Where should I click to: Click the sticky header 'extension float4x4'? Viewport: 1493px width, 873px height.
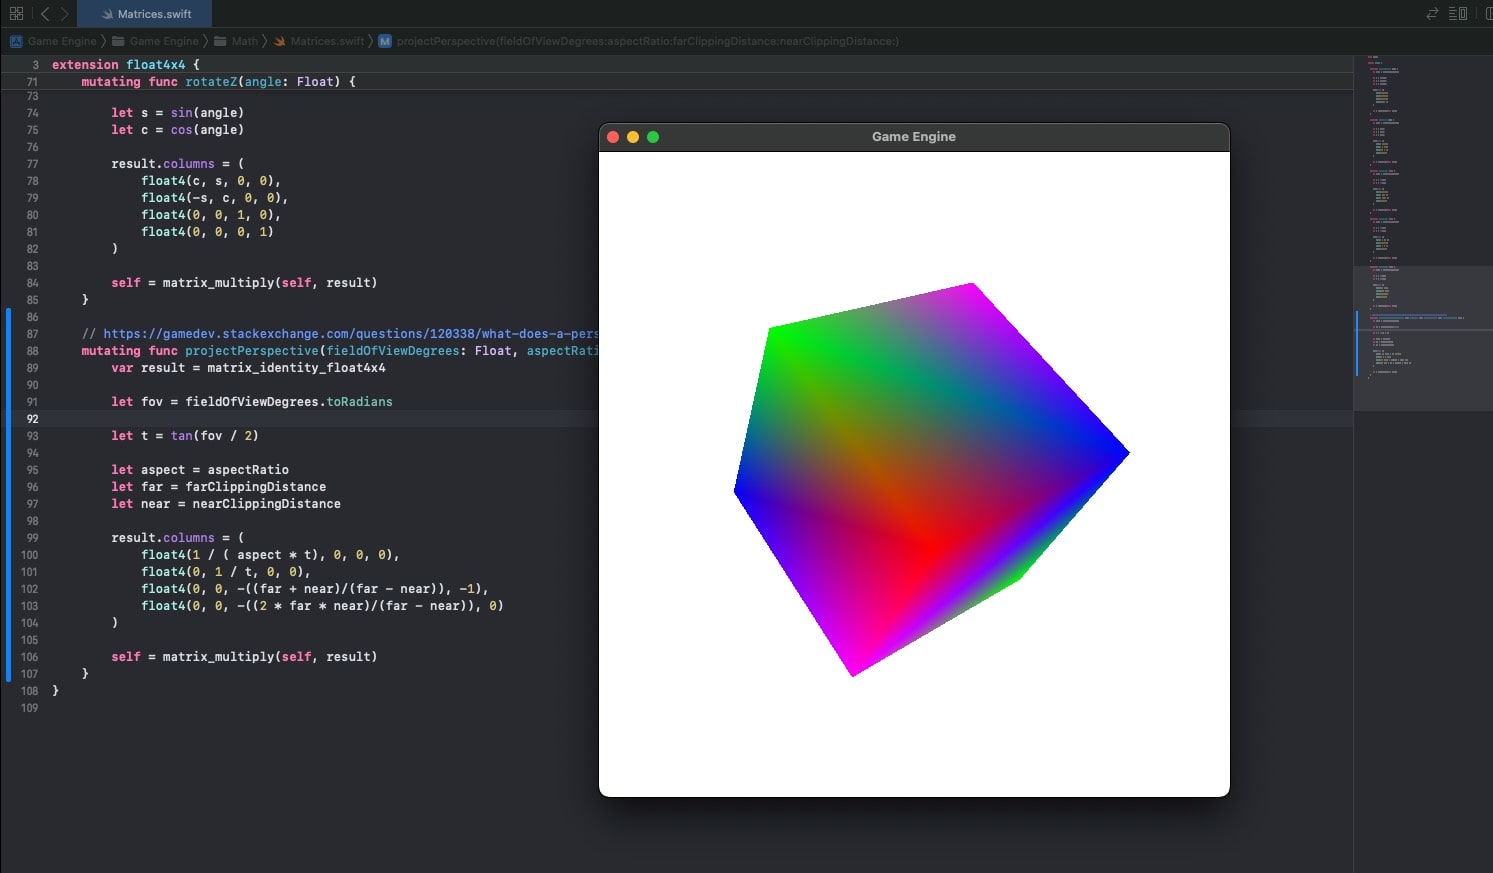(126, 64)
